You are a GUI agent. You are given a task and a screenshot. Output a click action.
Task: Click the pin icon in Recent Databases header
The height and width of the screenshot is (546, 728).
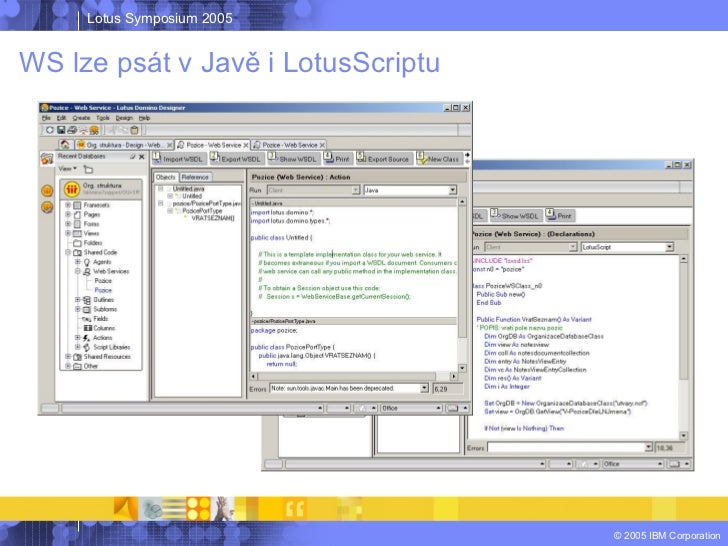click(133, 157)
